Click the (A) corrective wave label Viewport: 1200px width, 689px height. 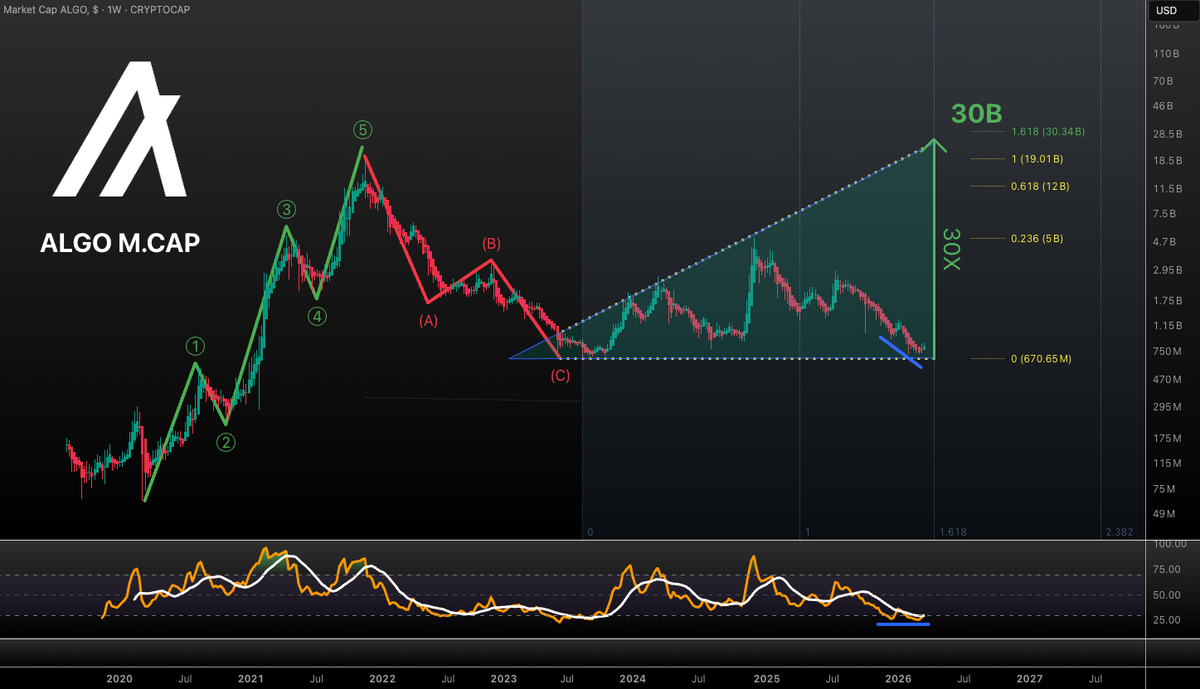(428, 320)
